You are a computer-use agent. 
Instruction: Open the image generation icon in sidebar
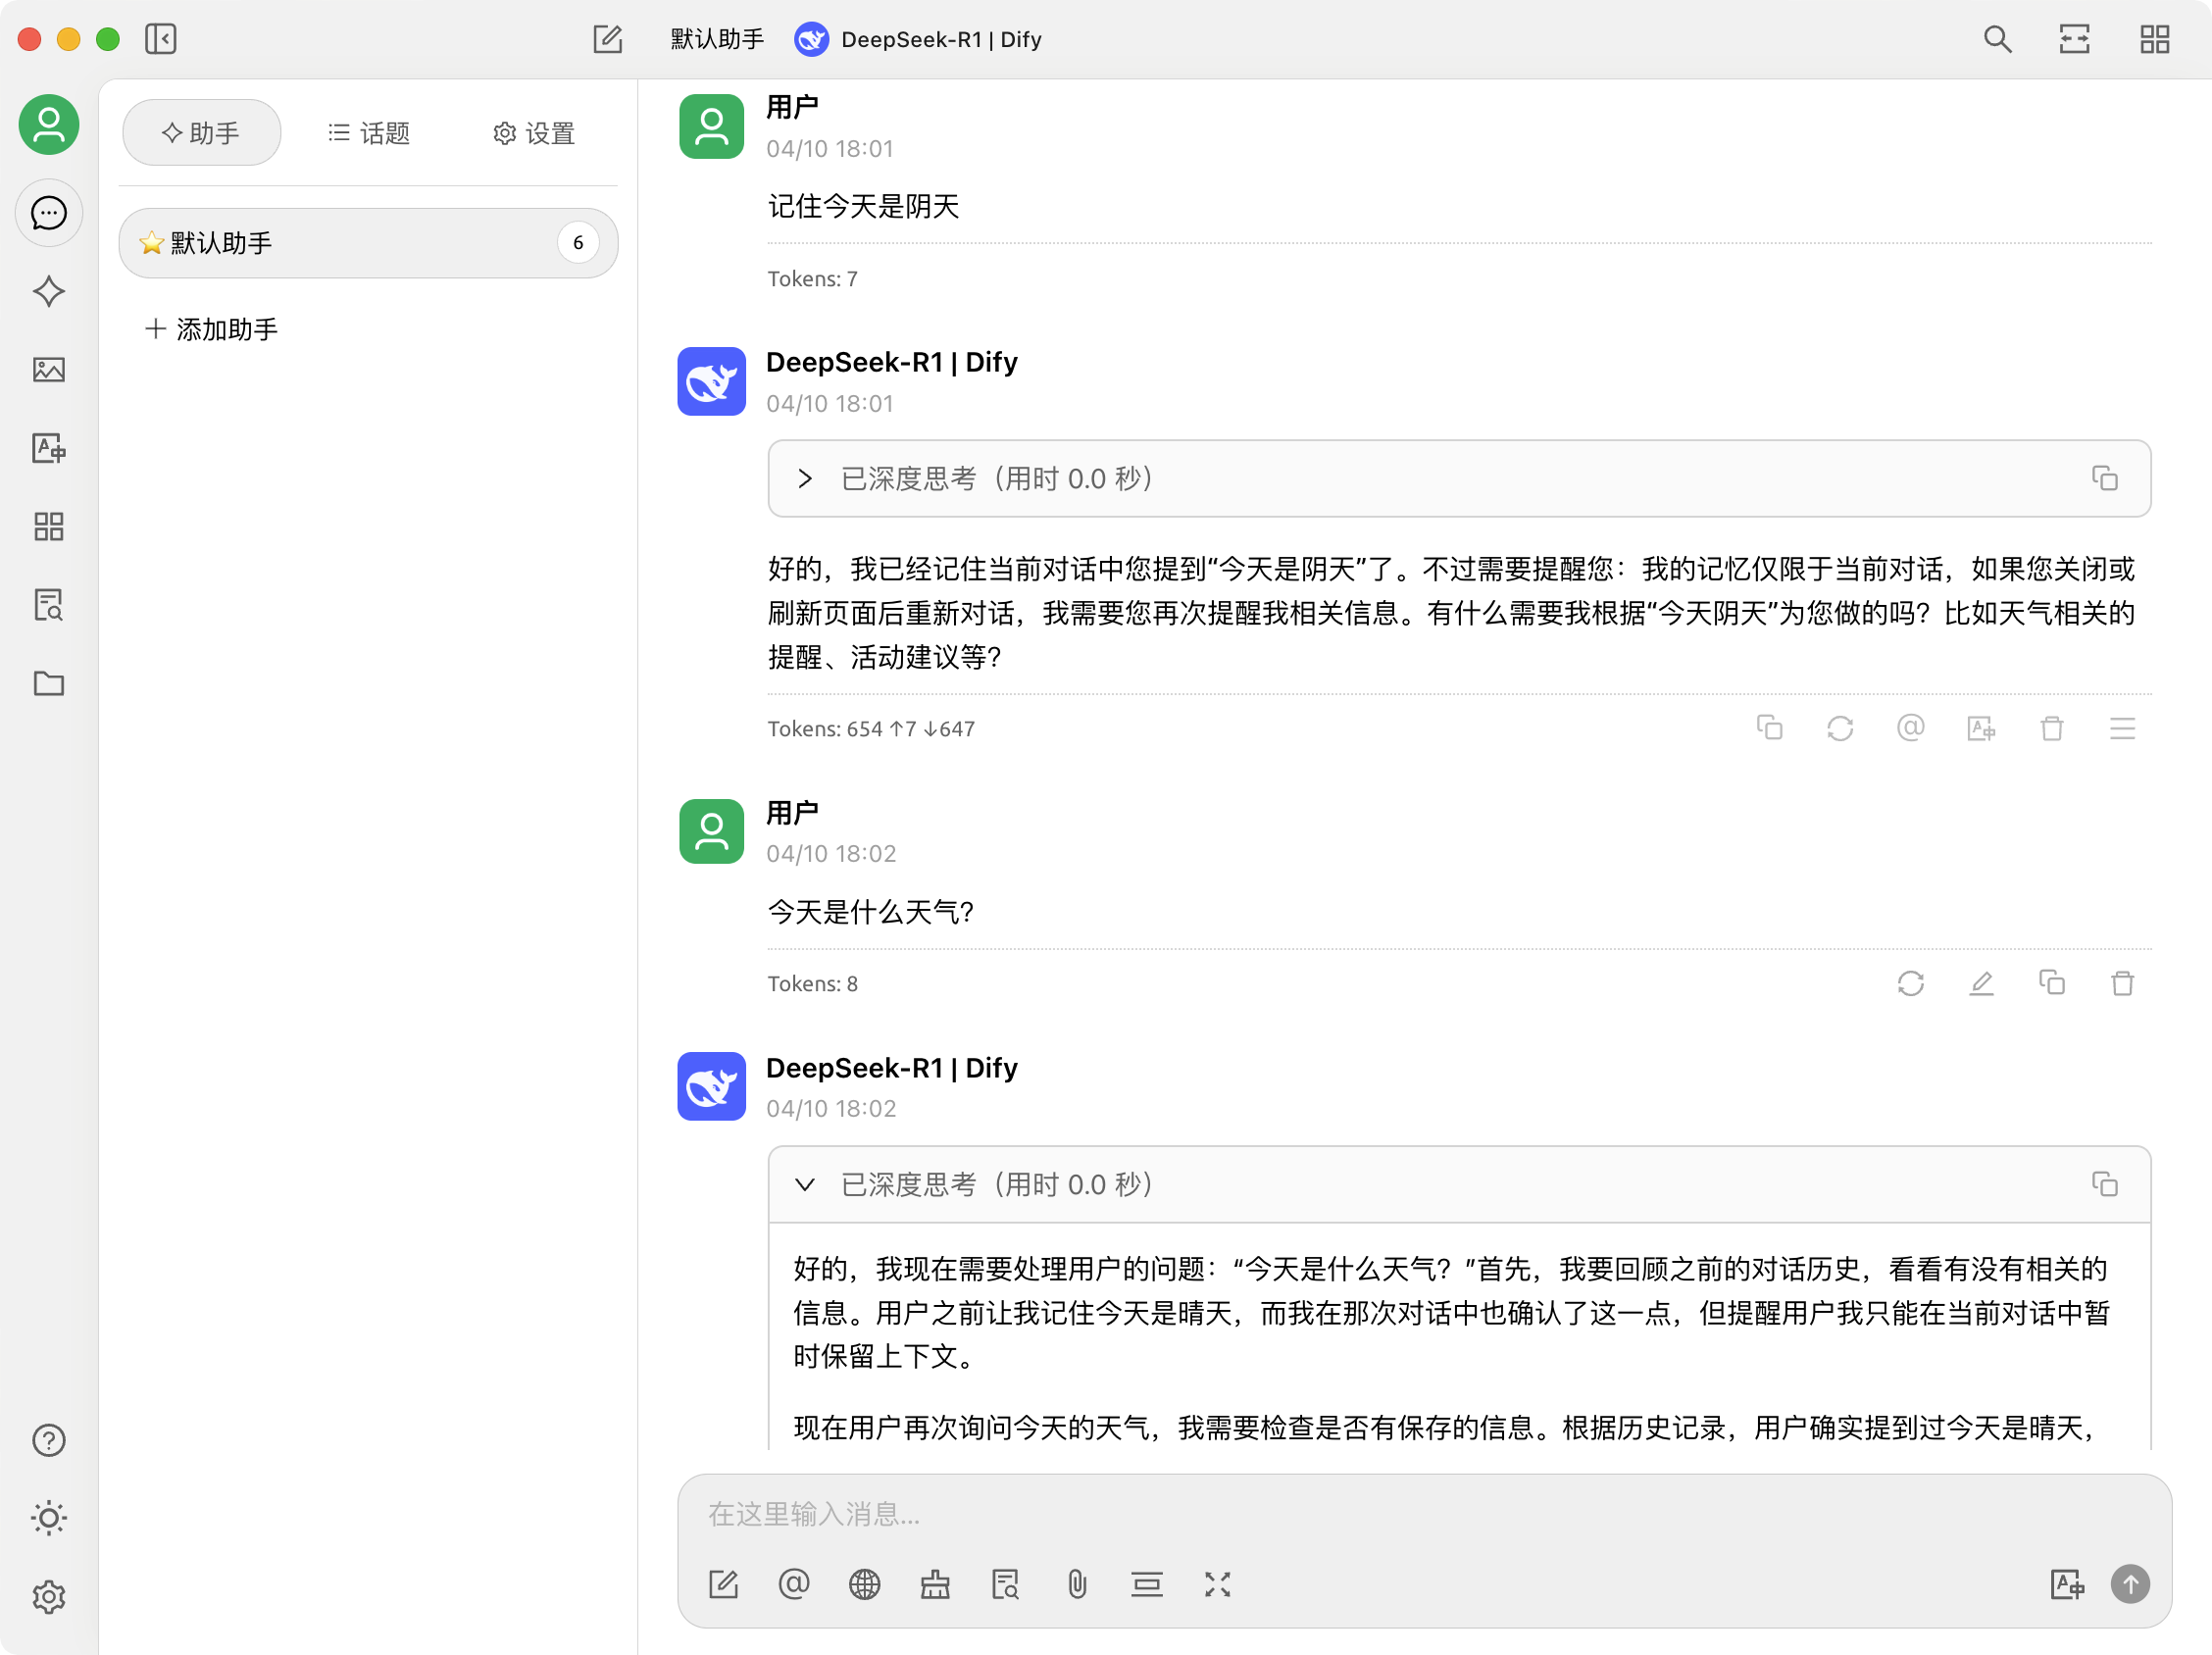(48, 370)
